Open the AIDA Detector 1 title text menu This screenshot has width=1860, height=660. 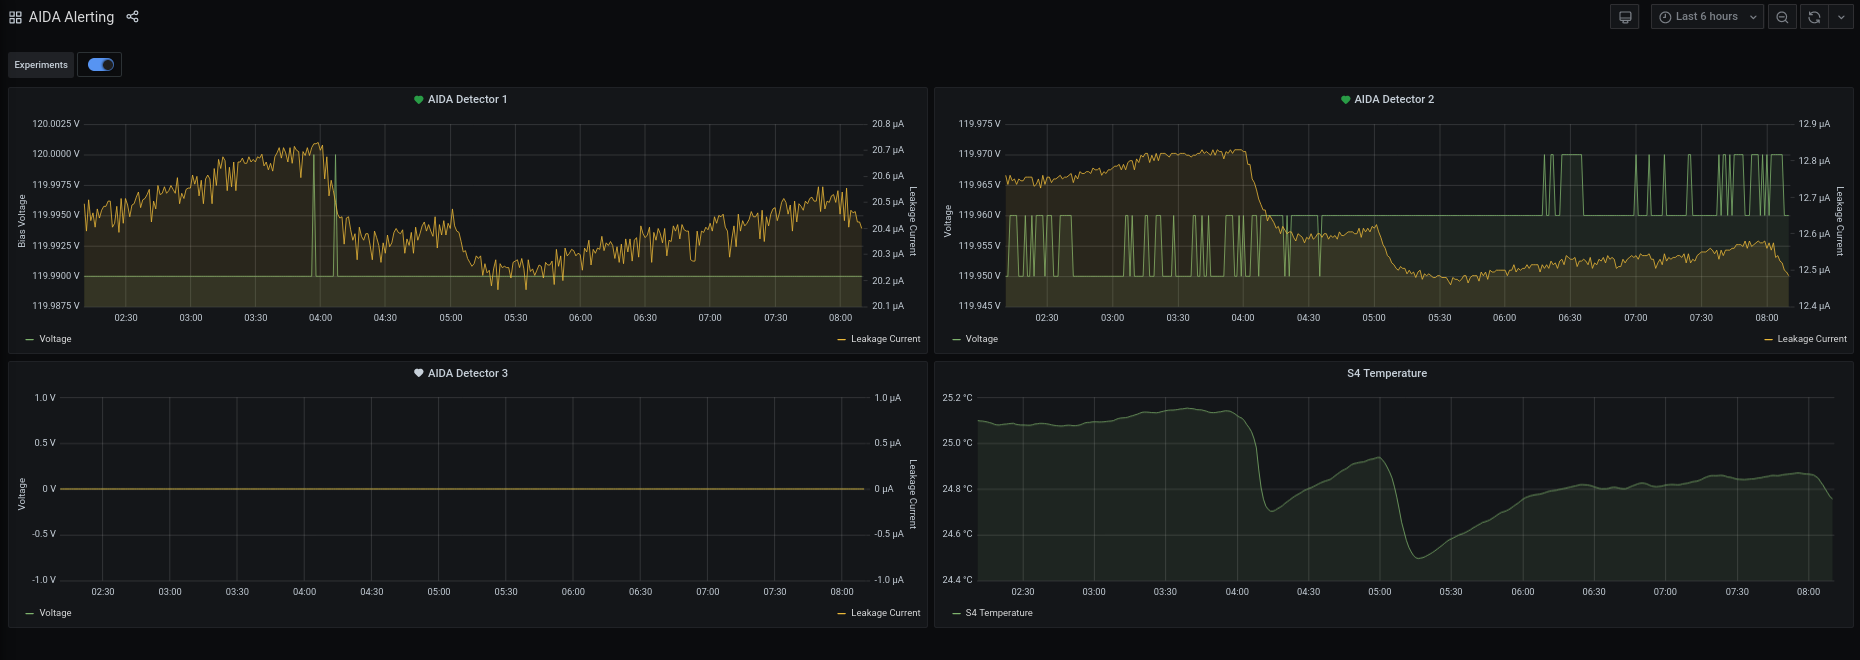click(467, 100)
